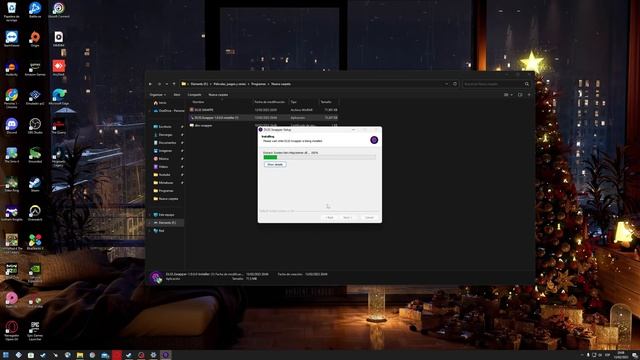Open Música in the navigation pane
Viewport: 640px width, 360px height.
pos(163,159)
